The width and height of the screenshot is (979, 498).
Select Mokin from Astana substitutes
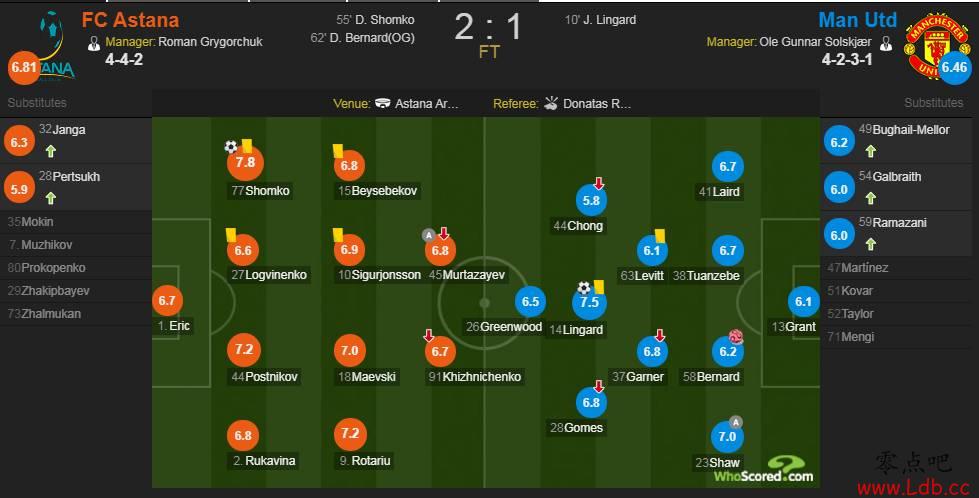tap(30, 222)
